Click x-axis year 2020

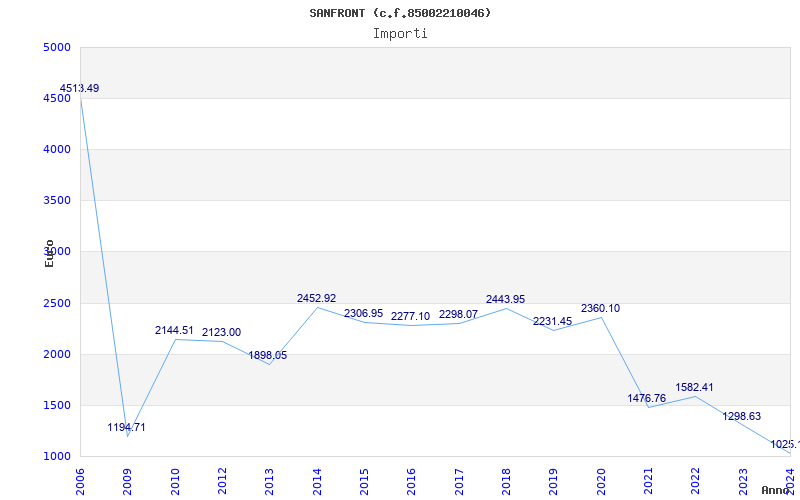(601, 481)
